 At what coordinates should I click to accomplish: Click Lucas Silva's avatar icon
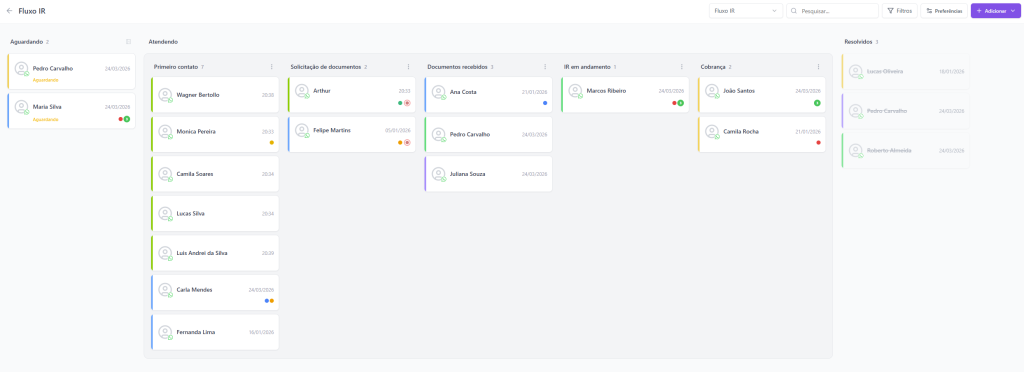(165, 213)
